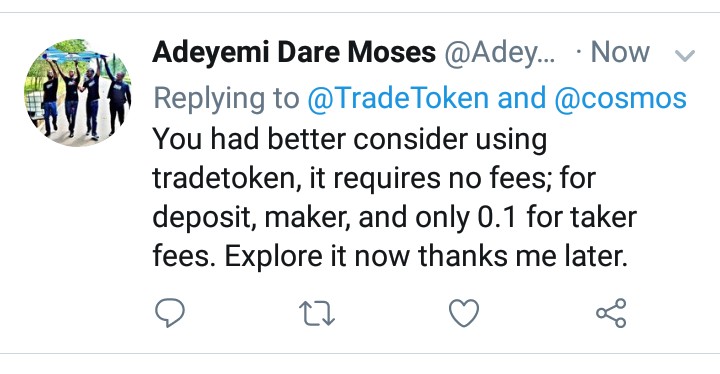720x374 pixels.
Task: Click 'Explore it now thanks me later.' text
Action: [x=426, y=256]
